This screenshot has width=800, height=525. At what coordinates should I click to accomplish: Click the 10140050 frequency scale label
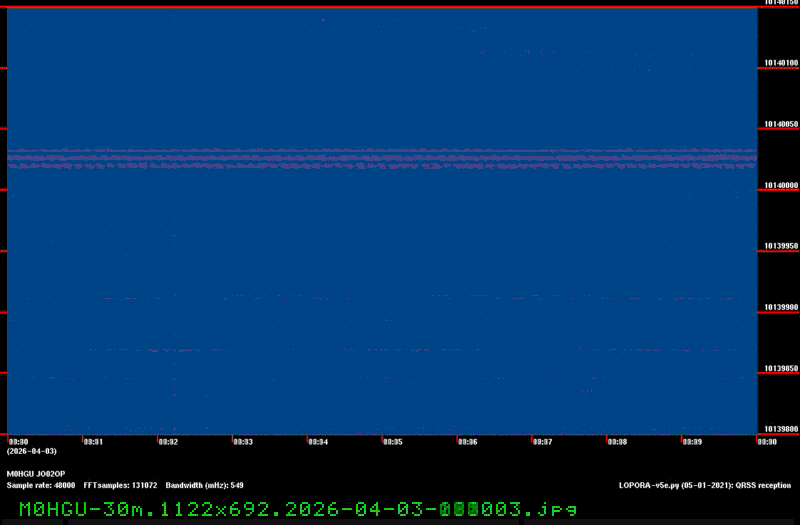[x=781, y=124]
